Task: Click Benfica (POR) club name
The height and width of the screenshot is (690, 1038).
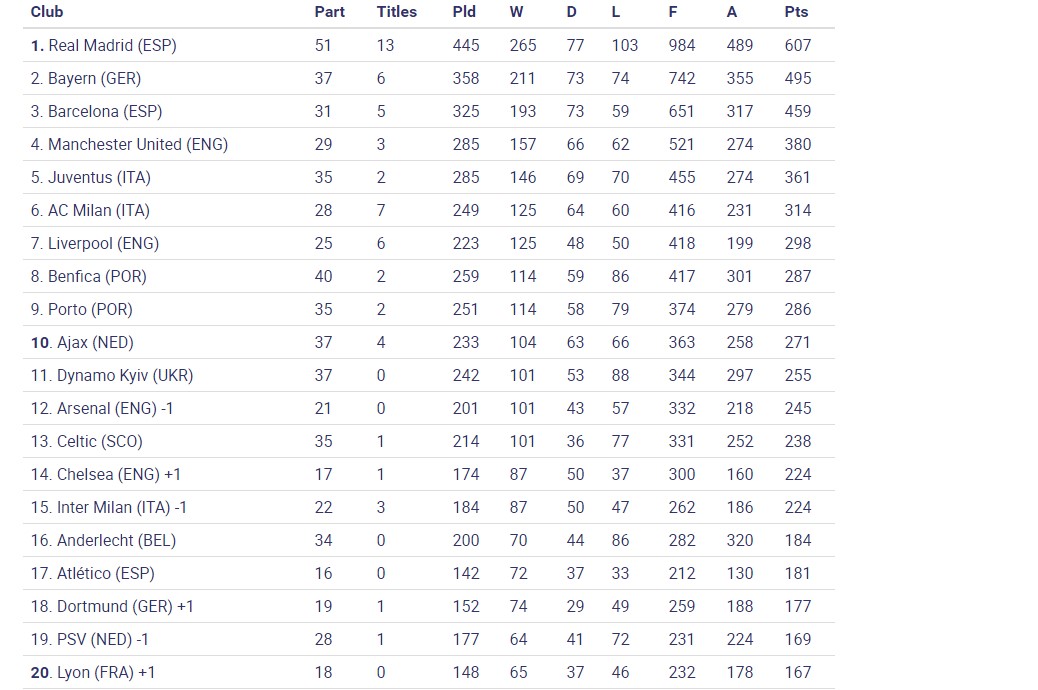Action: [97, 276]
